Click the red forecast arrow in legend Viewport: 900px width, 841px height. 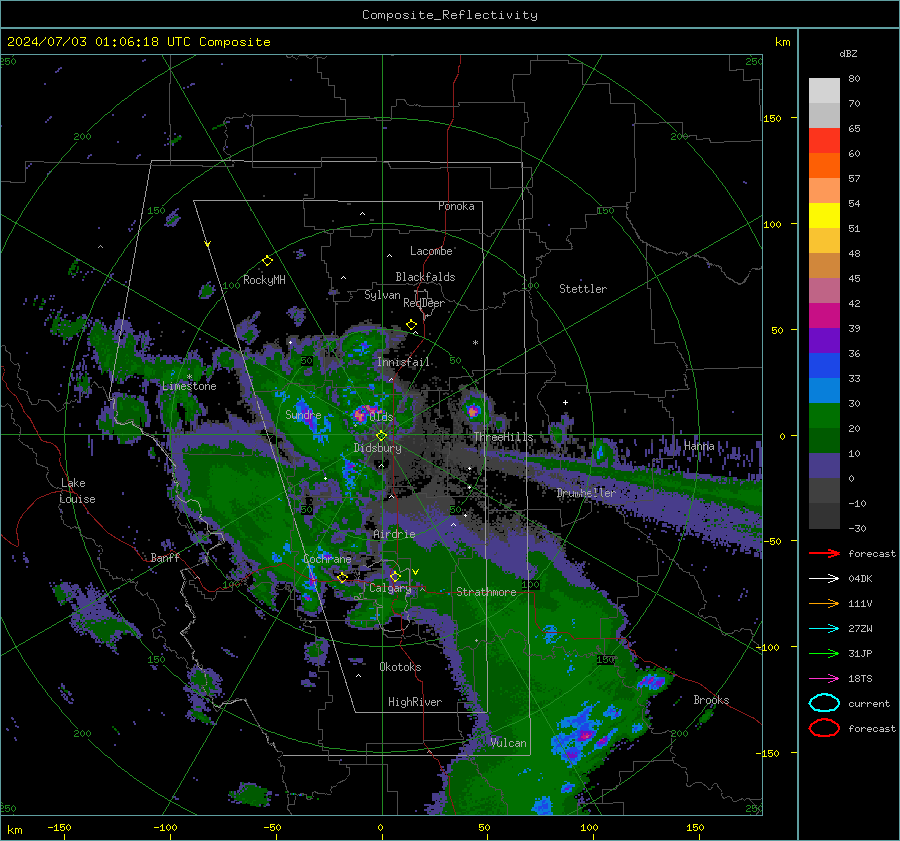pyautogui.click(x=824, y=553)
